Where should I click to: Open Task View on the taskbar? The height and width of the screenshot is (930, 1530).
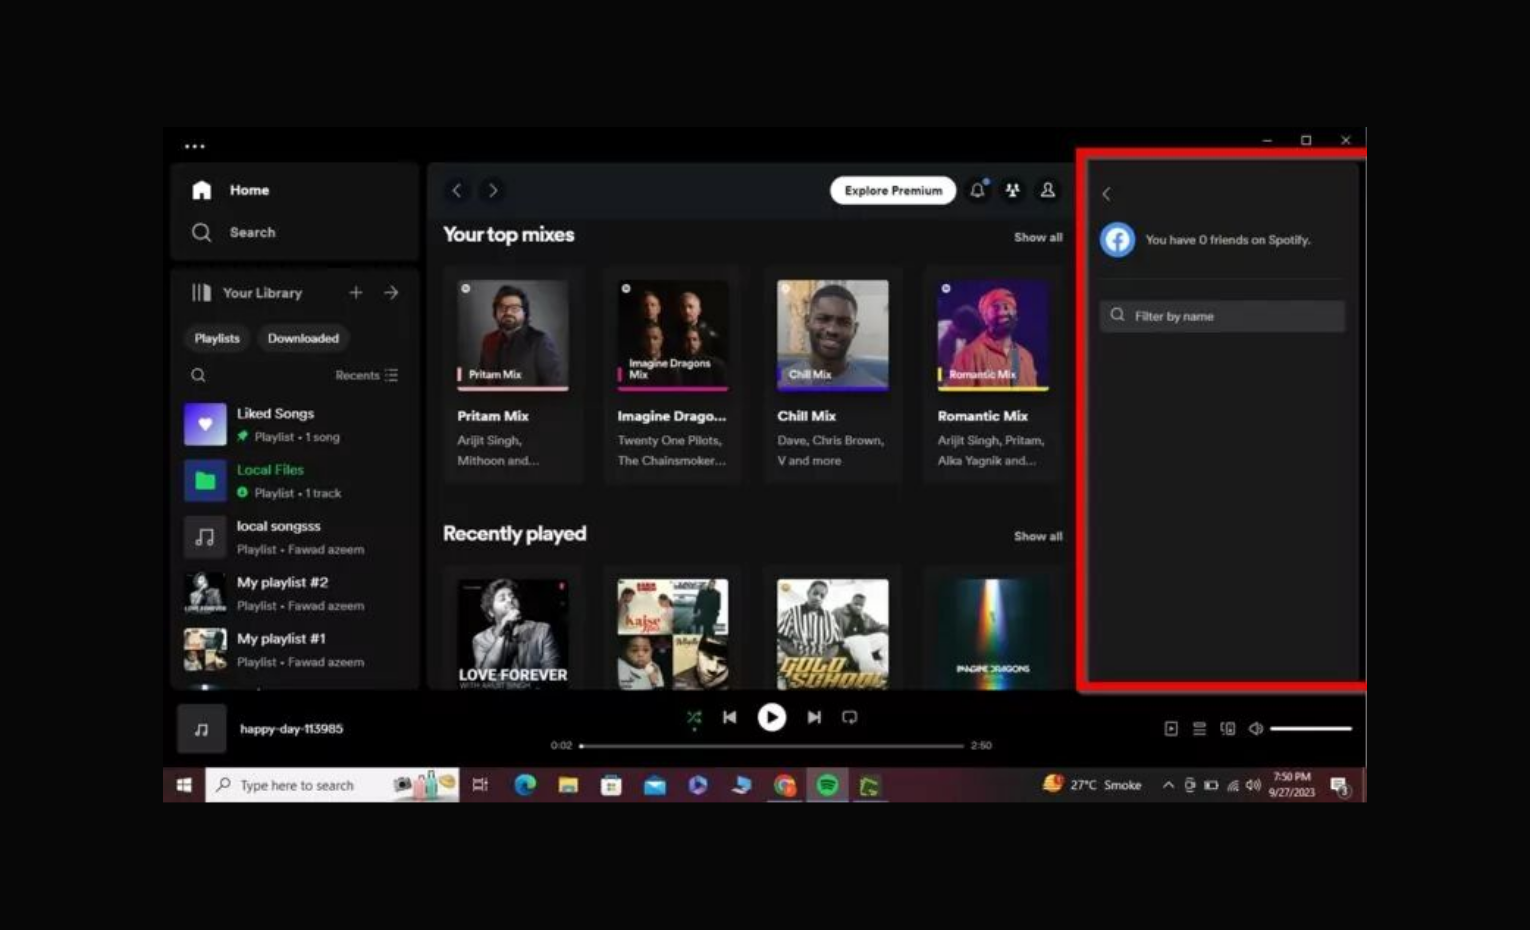click(480, 785)
